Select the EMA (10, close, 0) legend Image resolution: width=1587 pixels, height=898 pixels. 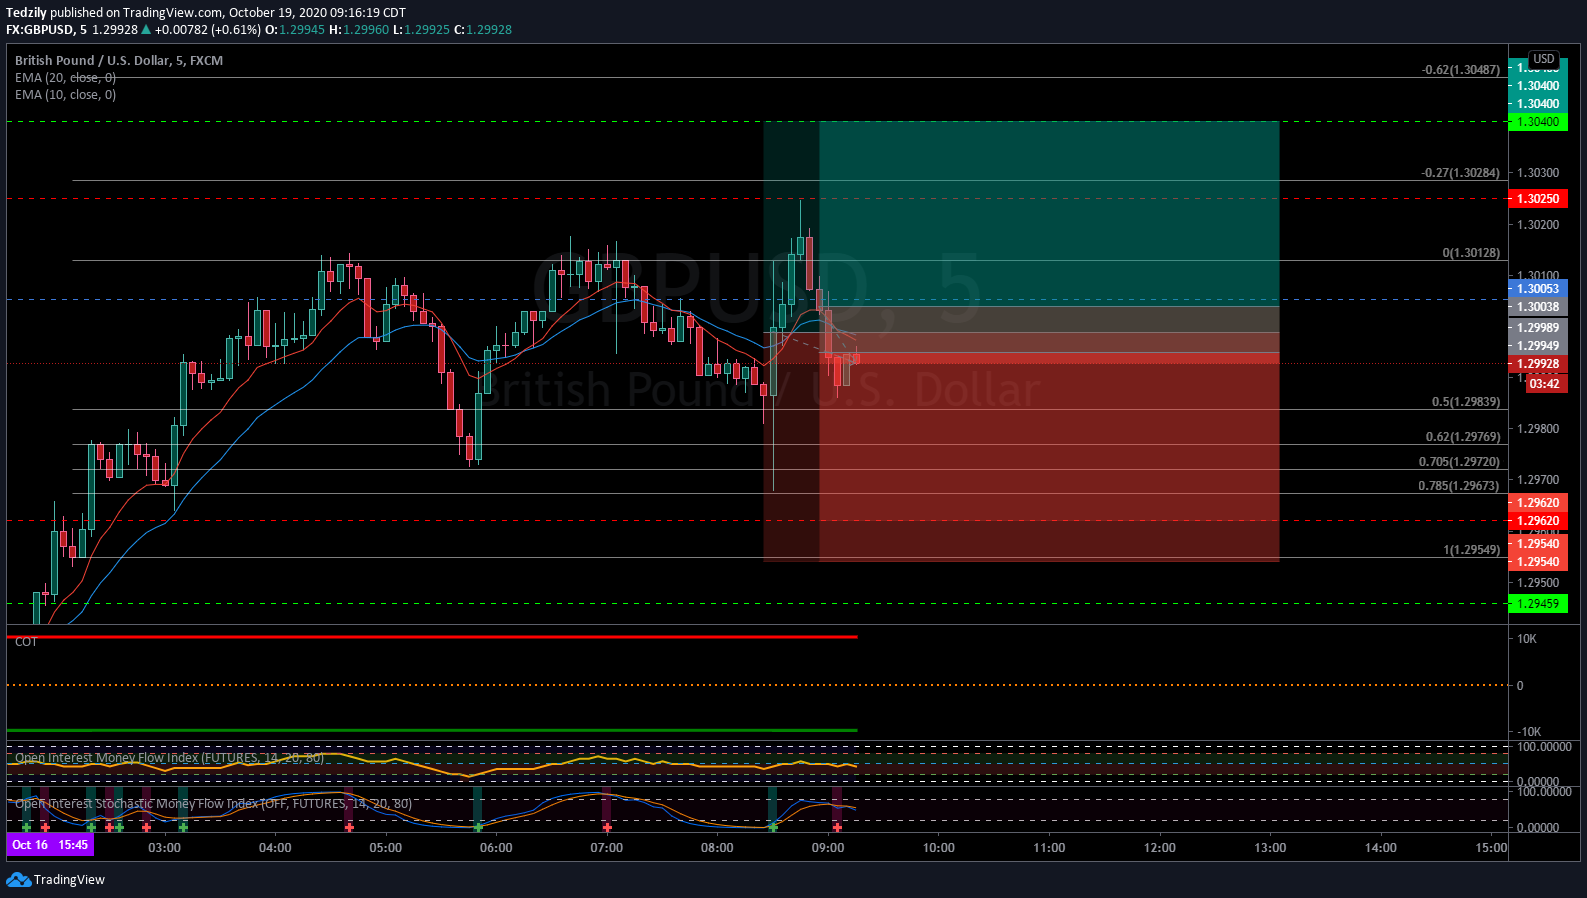click(65, 95)
